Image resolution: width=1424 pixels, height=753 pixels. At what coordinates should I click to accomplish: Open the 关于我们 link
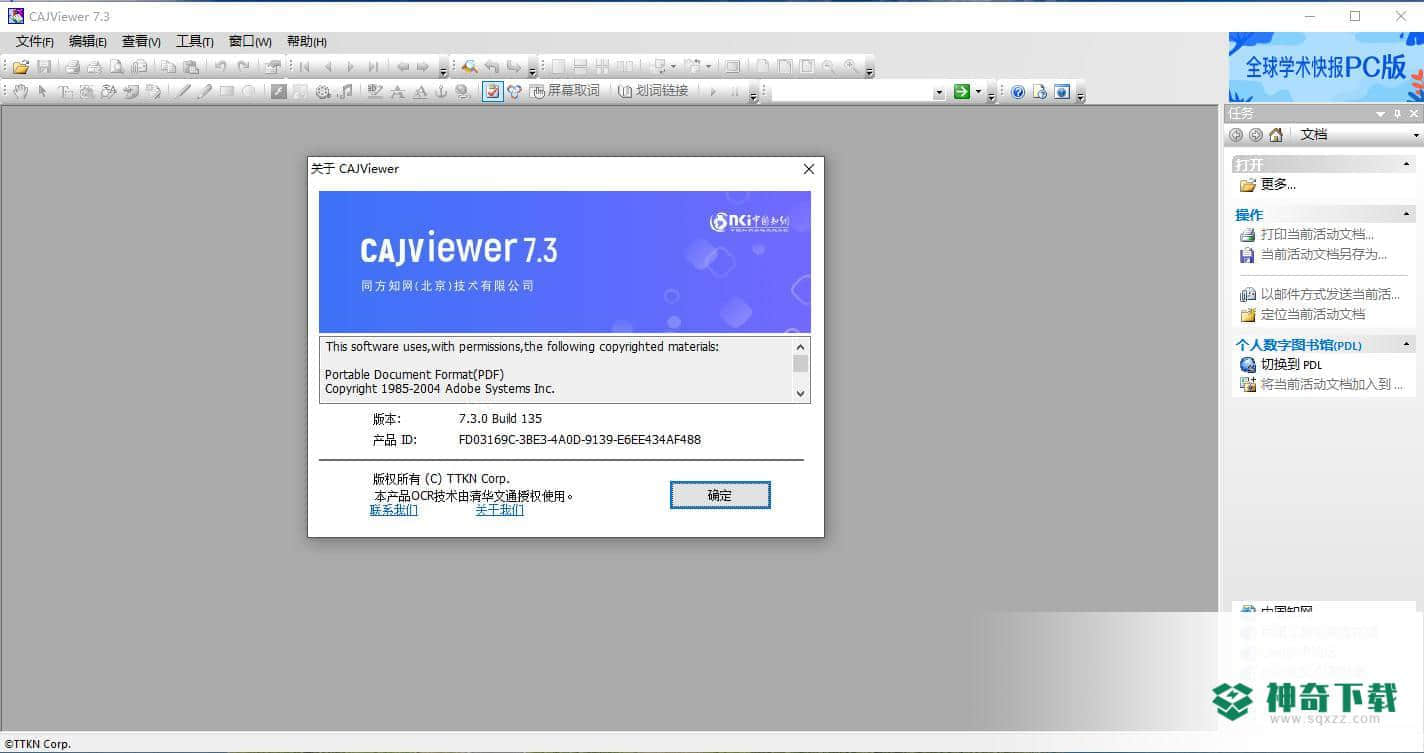point(499,510)
